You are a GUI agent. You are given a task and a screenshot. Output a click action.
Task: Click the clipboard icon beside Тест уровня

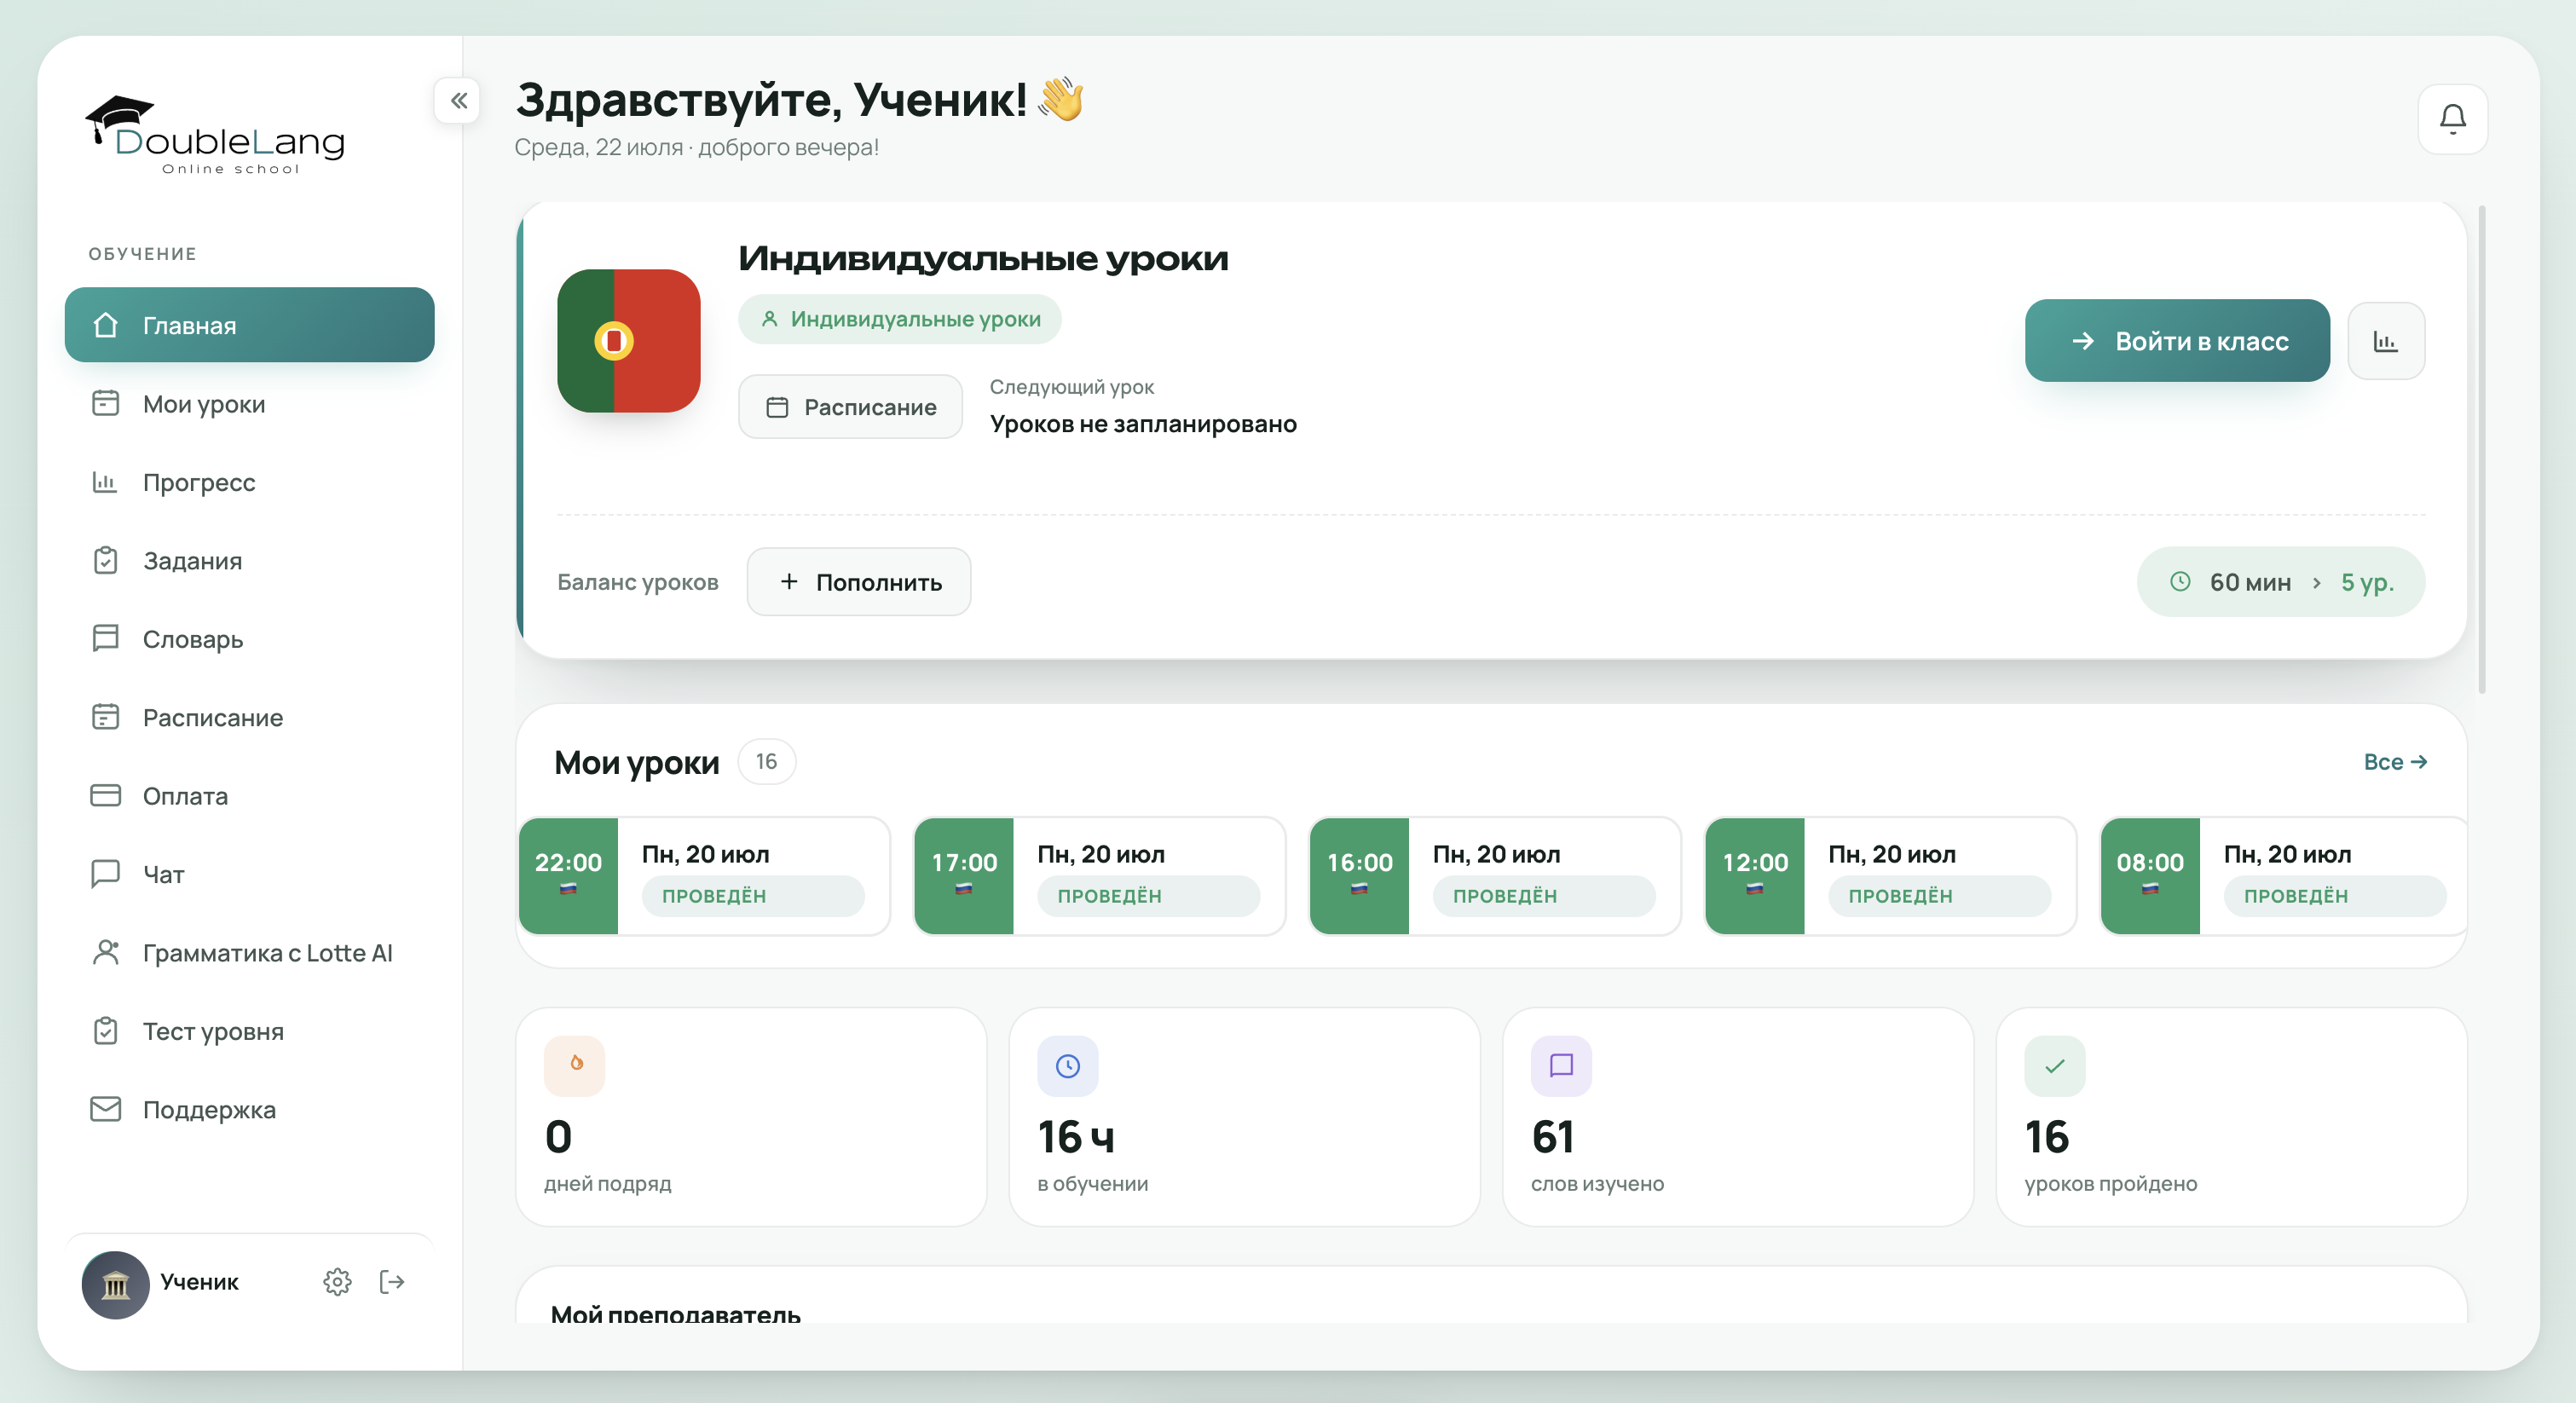105,1030
